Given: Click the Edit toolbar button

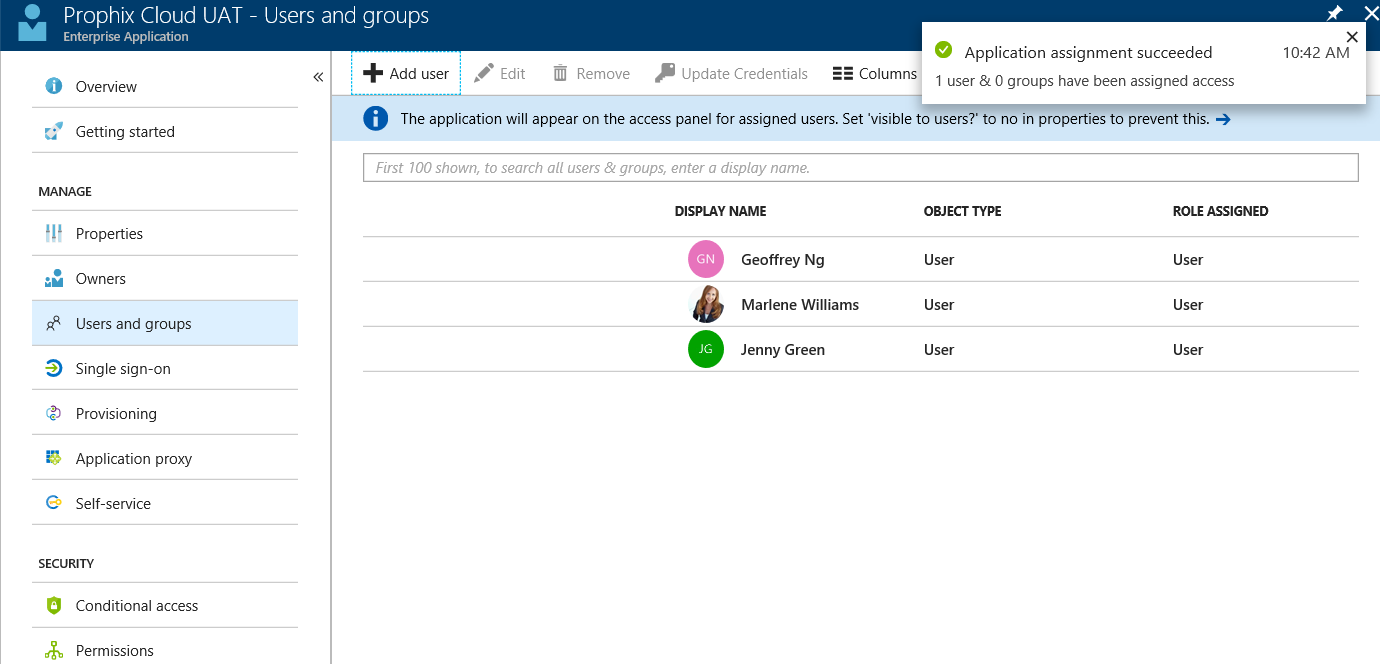Looking at the screenshot, I should 500,73.
